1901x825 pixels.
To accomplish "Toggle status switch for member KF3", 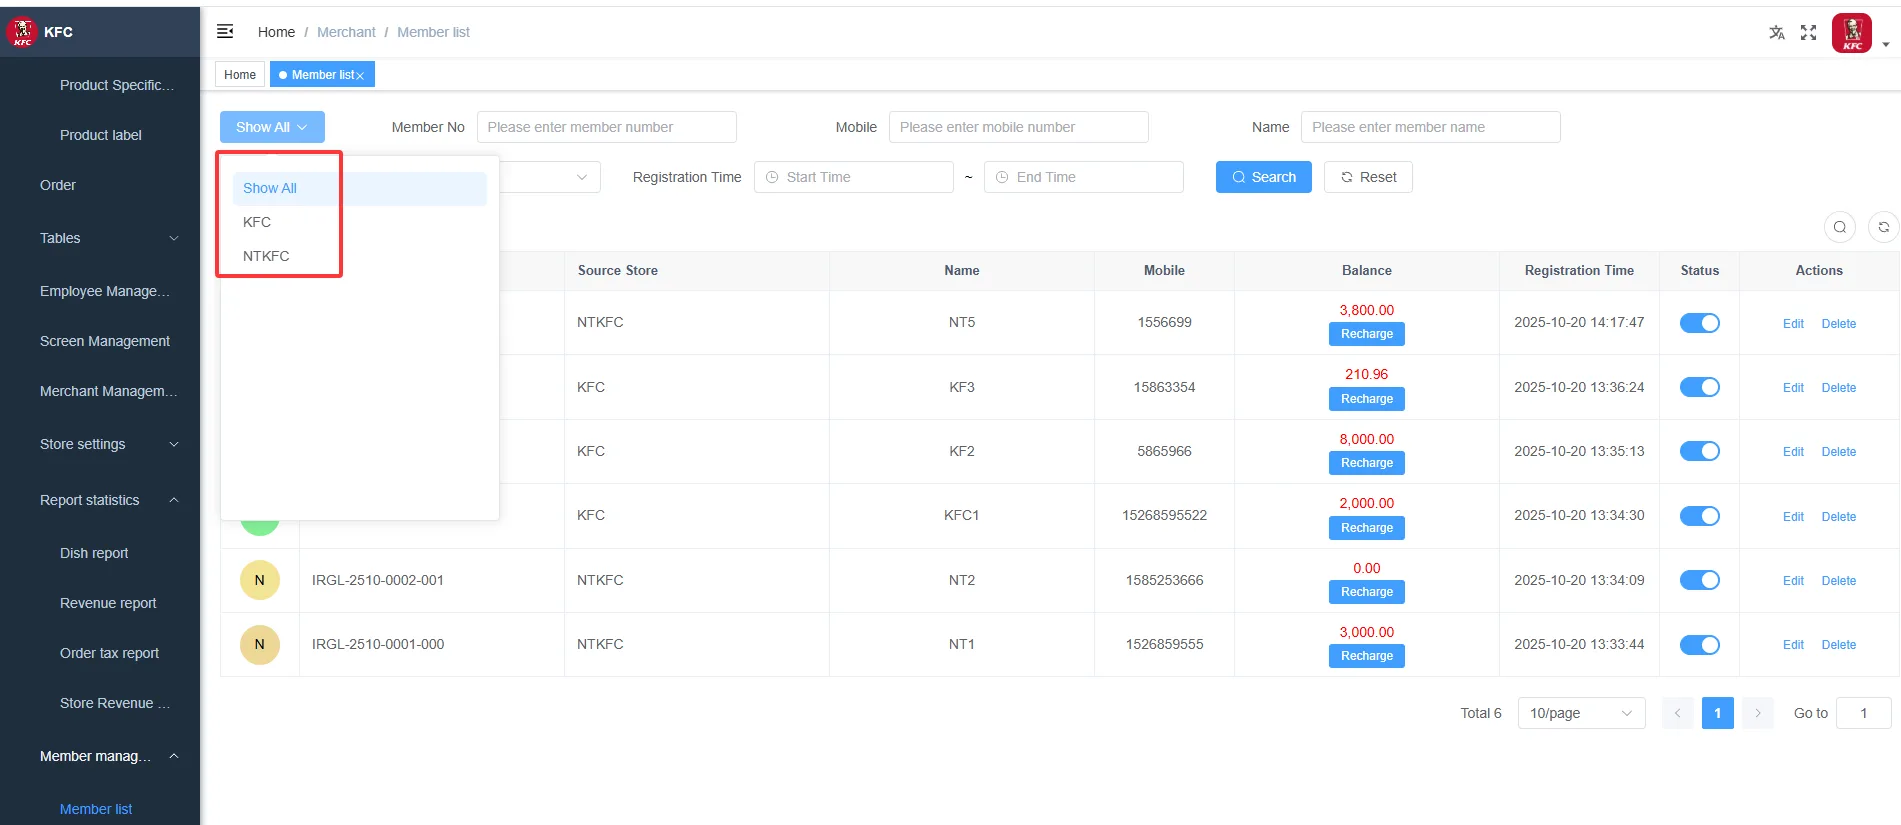I will [x=1700, y=387].
